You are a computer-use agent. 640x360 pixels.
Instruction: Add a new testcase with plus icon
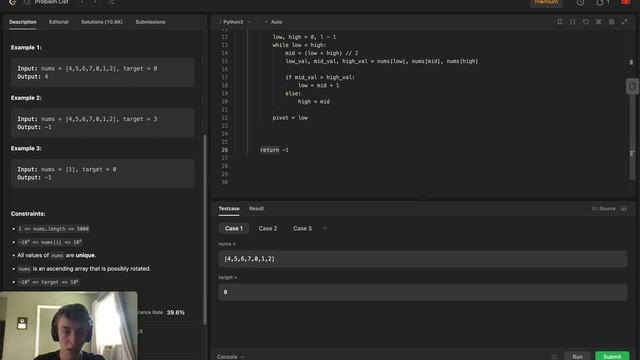[325, 229]
